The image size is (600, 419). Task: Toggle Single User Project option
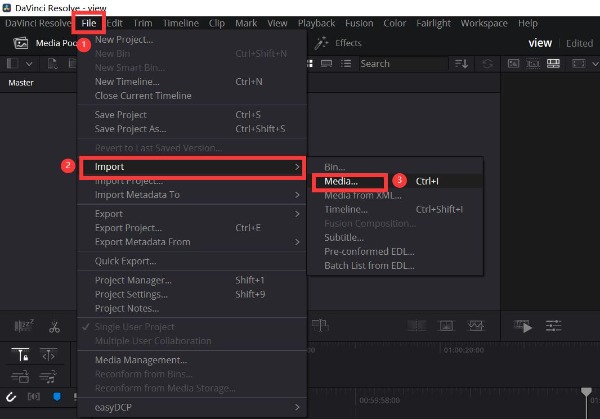tap(192, 327)
